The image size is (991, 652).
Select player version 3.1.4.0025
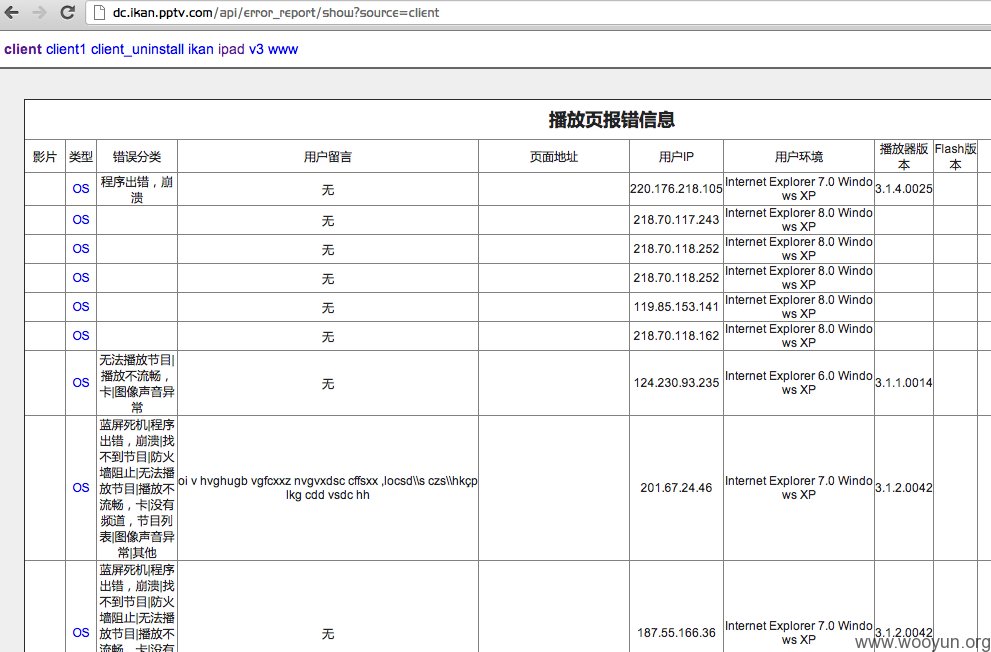904,188
